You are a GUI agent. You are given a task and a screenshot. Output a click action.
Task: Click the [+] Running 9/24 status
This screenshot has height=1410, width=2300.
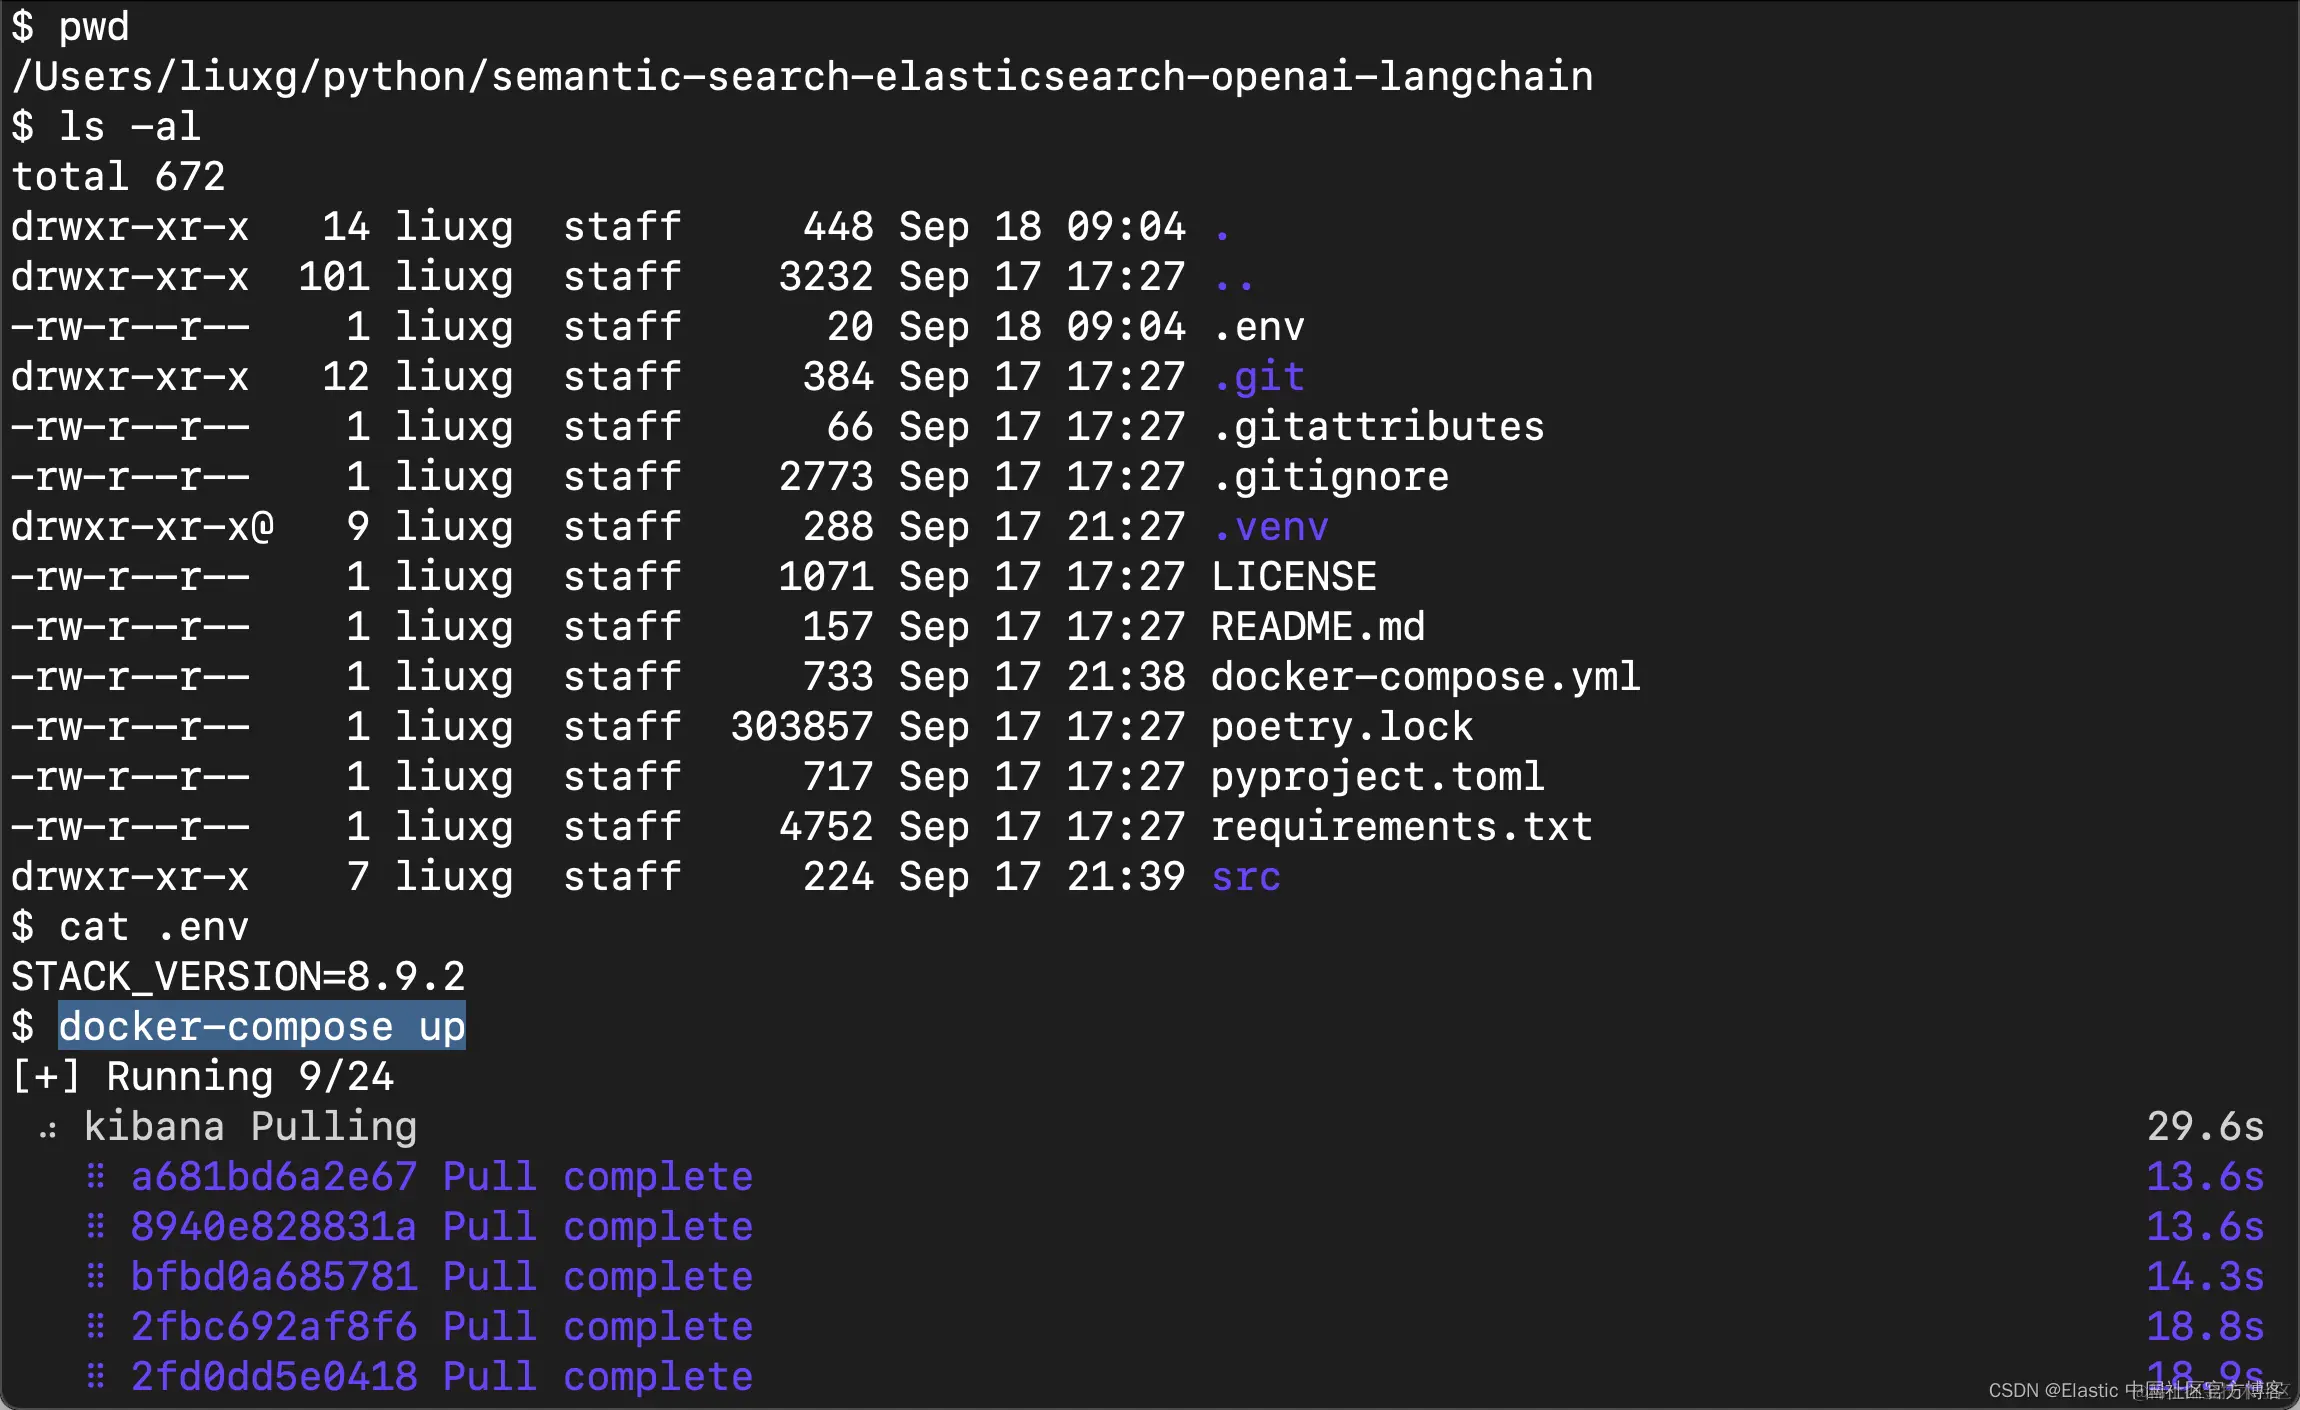(203, 1077)
